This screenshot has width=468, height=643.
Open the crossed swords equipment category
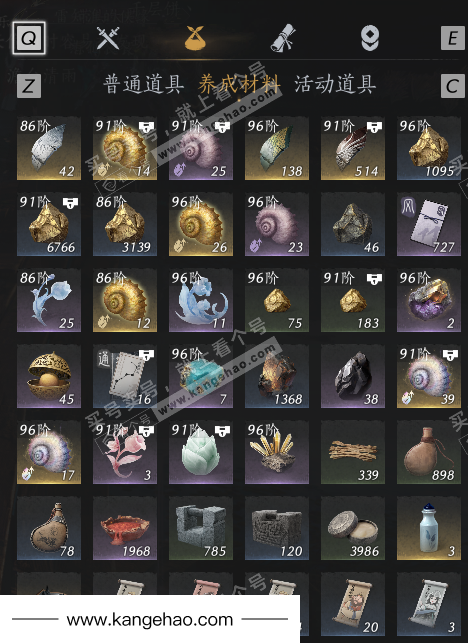pos(108,39)
